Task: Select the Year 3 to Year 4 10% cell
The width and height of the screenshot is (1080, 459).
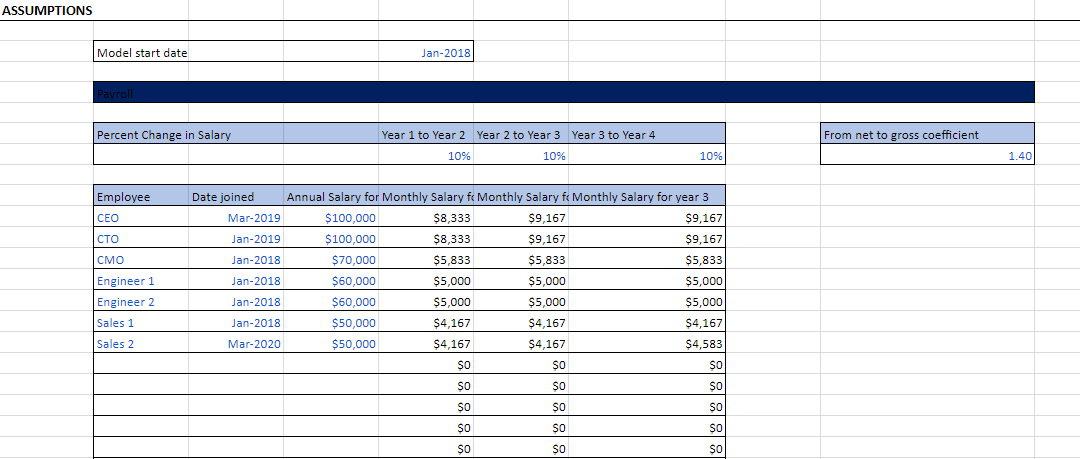Action: [x=647, y=156]
